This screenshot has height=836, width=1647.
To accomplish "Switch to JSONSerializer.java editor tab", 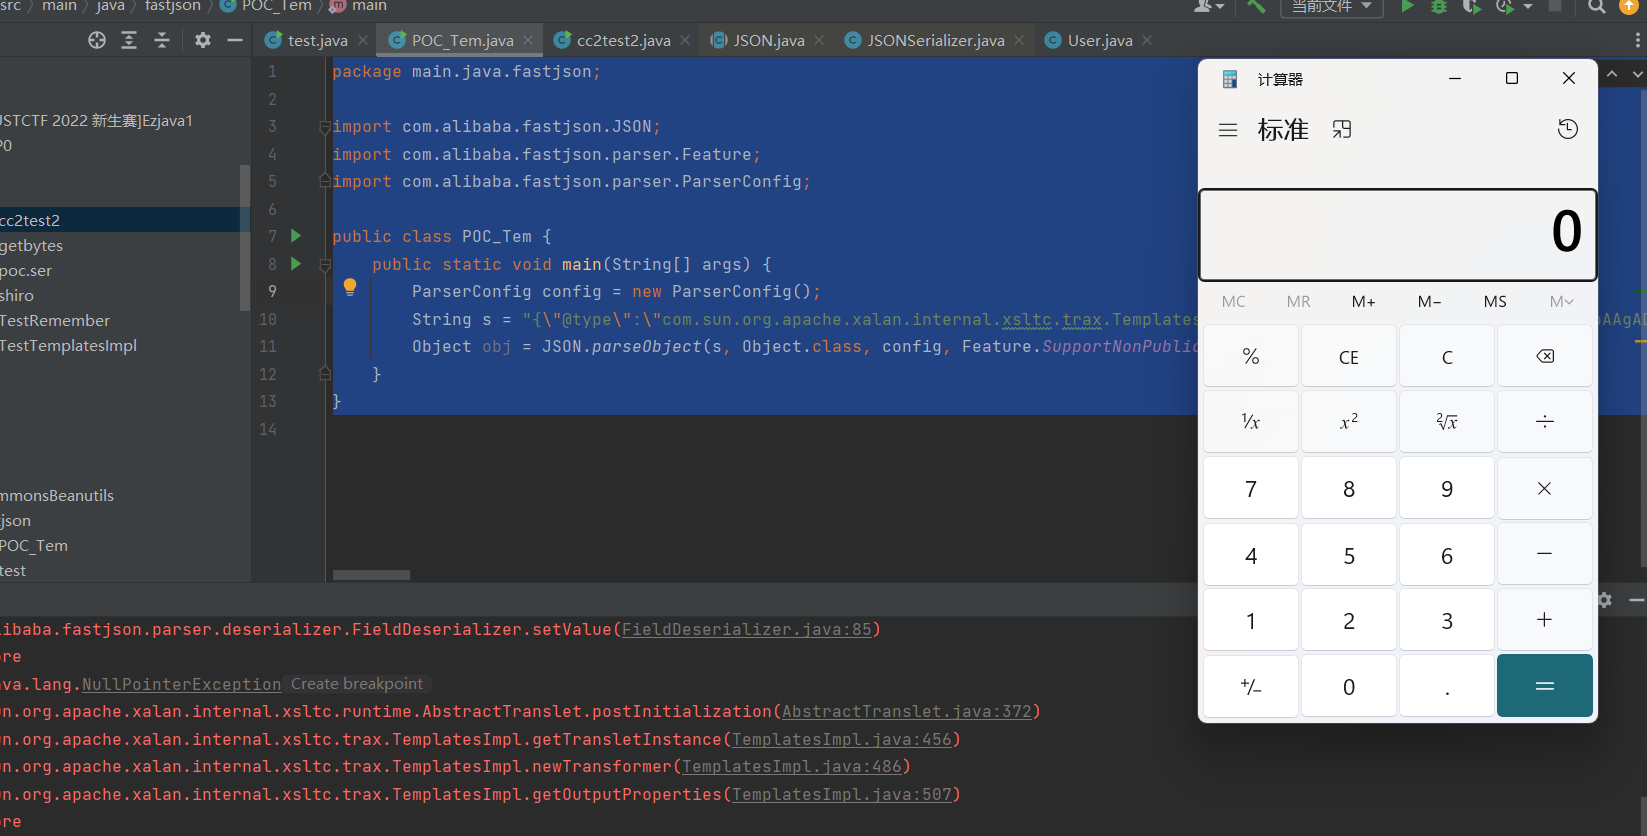I will pos(935,40).
